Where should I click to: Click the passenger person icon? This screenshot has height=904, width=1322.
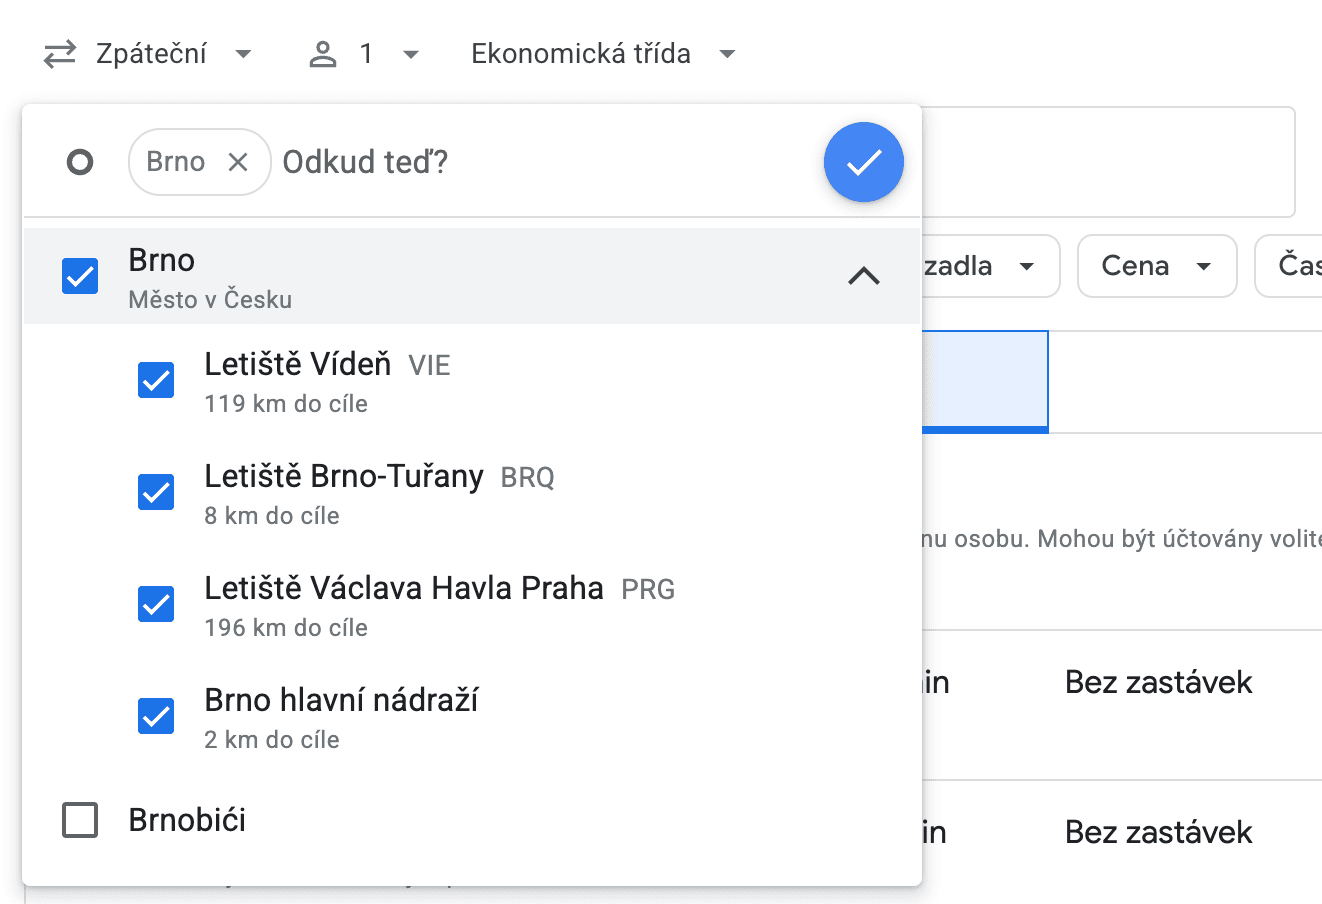pyautogui.click(x=323, y=54)
